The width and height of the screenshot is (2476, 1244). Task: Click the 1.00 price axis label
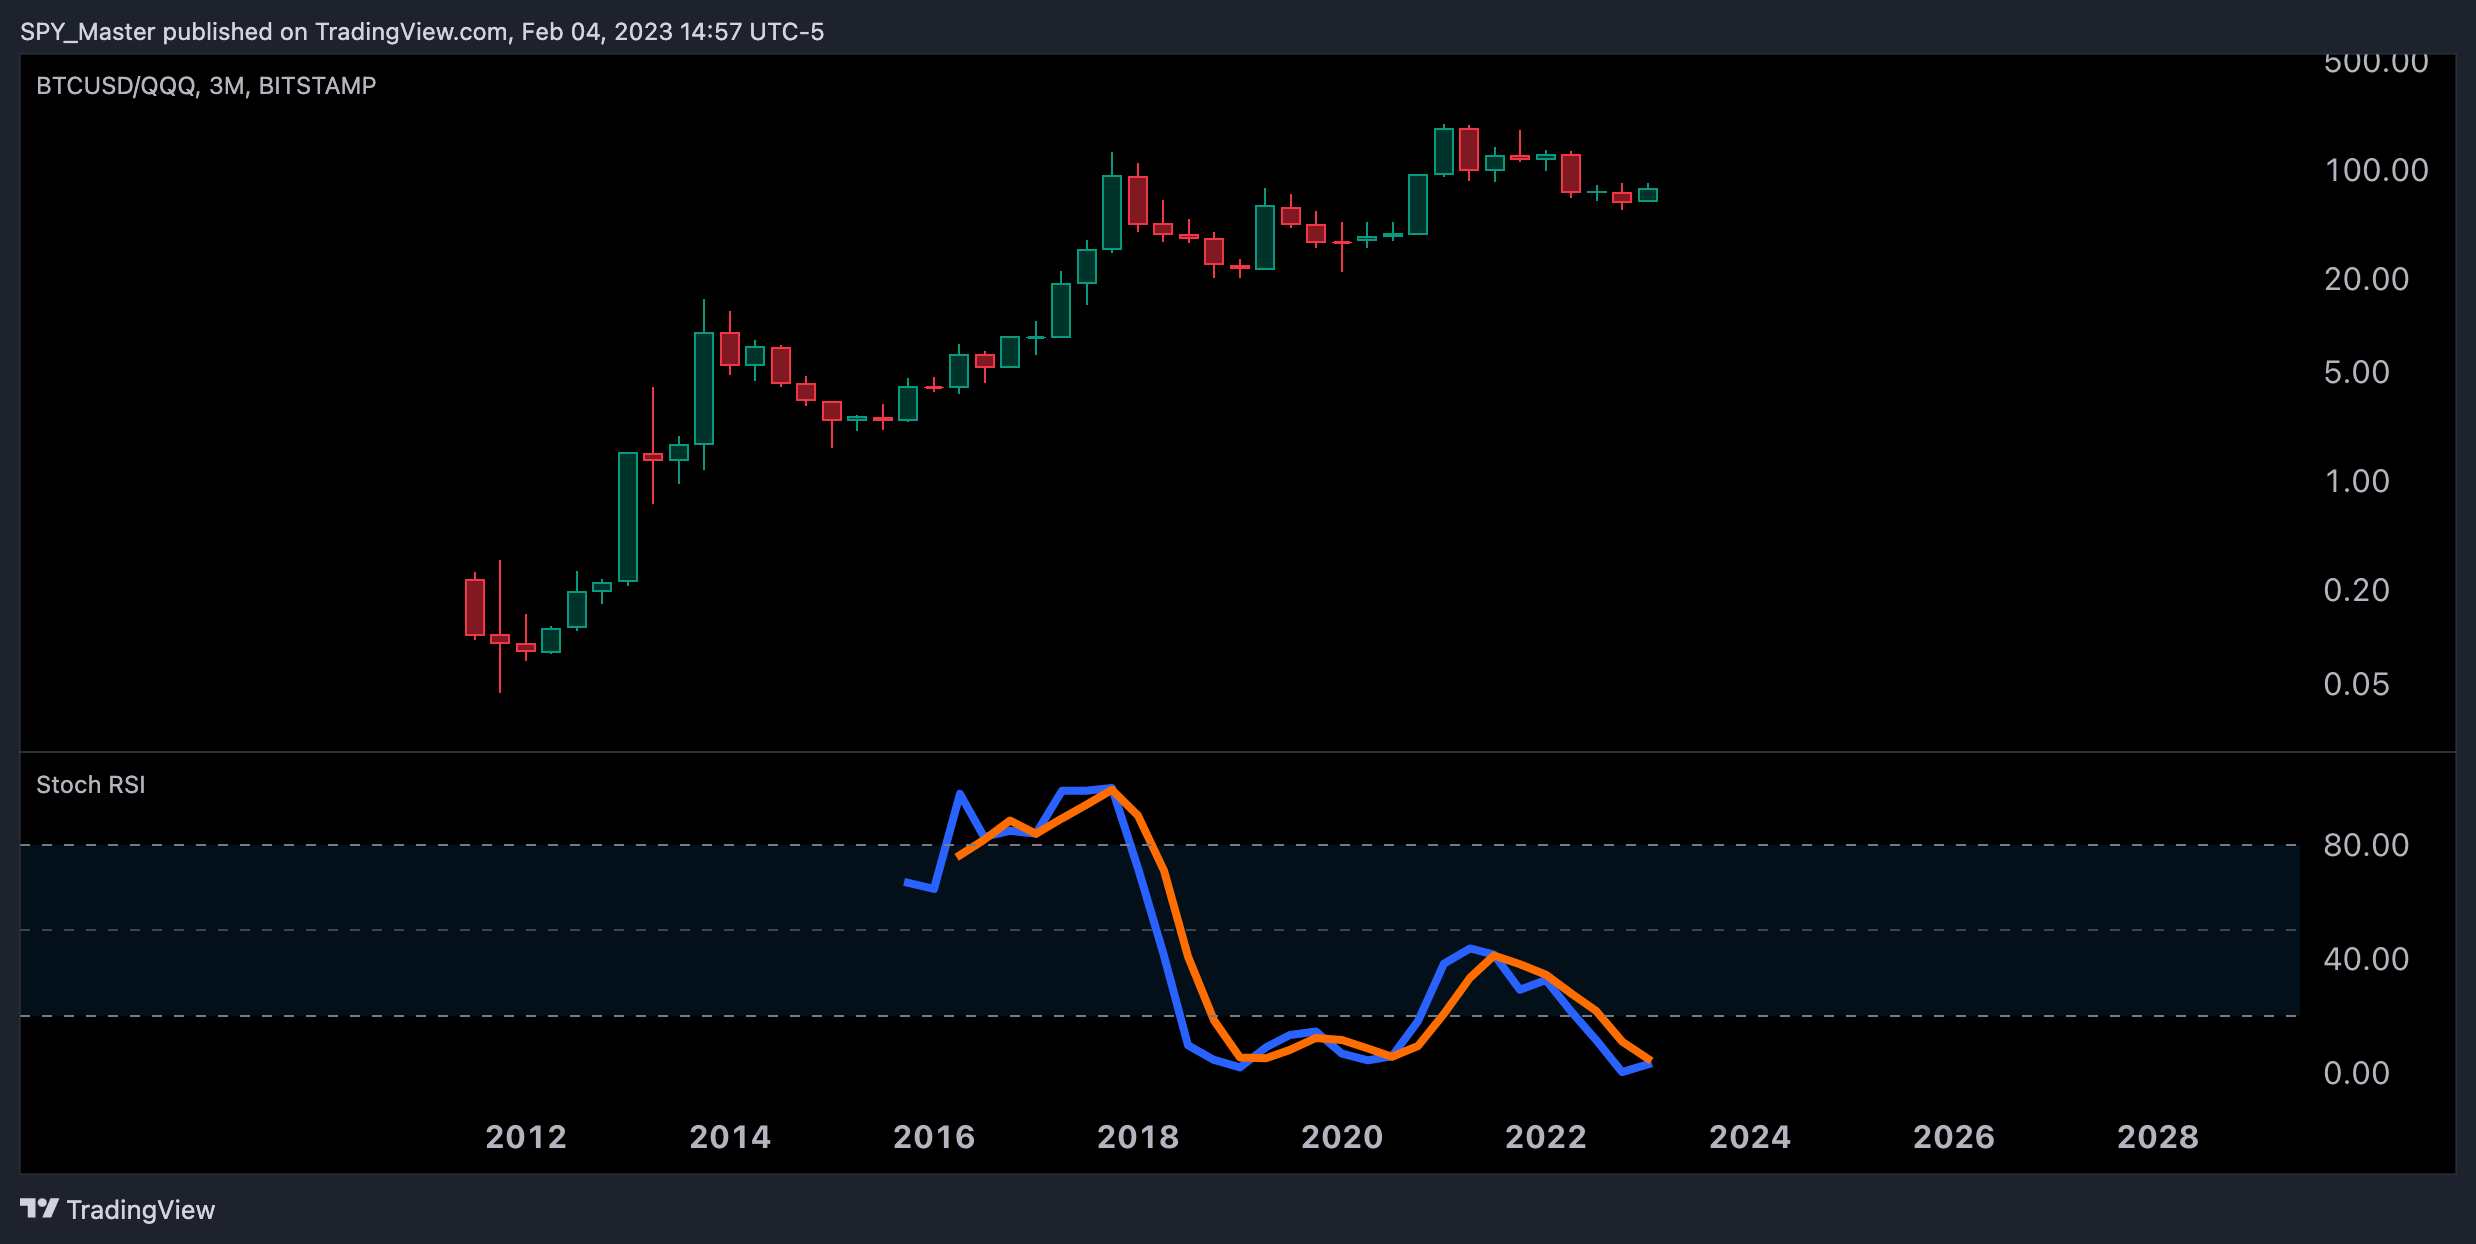2357,481
